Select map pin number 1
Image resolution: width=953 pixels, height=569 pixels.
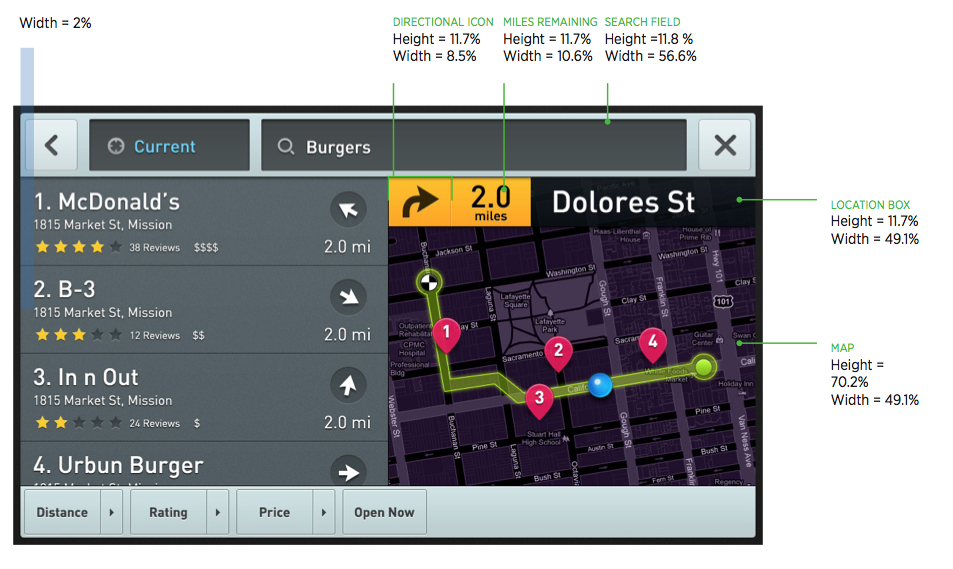[446, 334]
